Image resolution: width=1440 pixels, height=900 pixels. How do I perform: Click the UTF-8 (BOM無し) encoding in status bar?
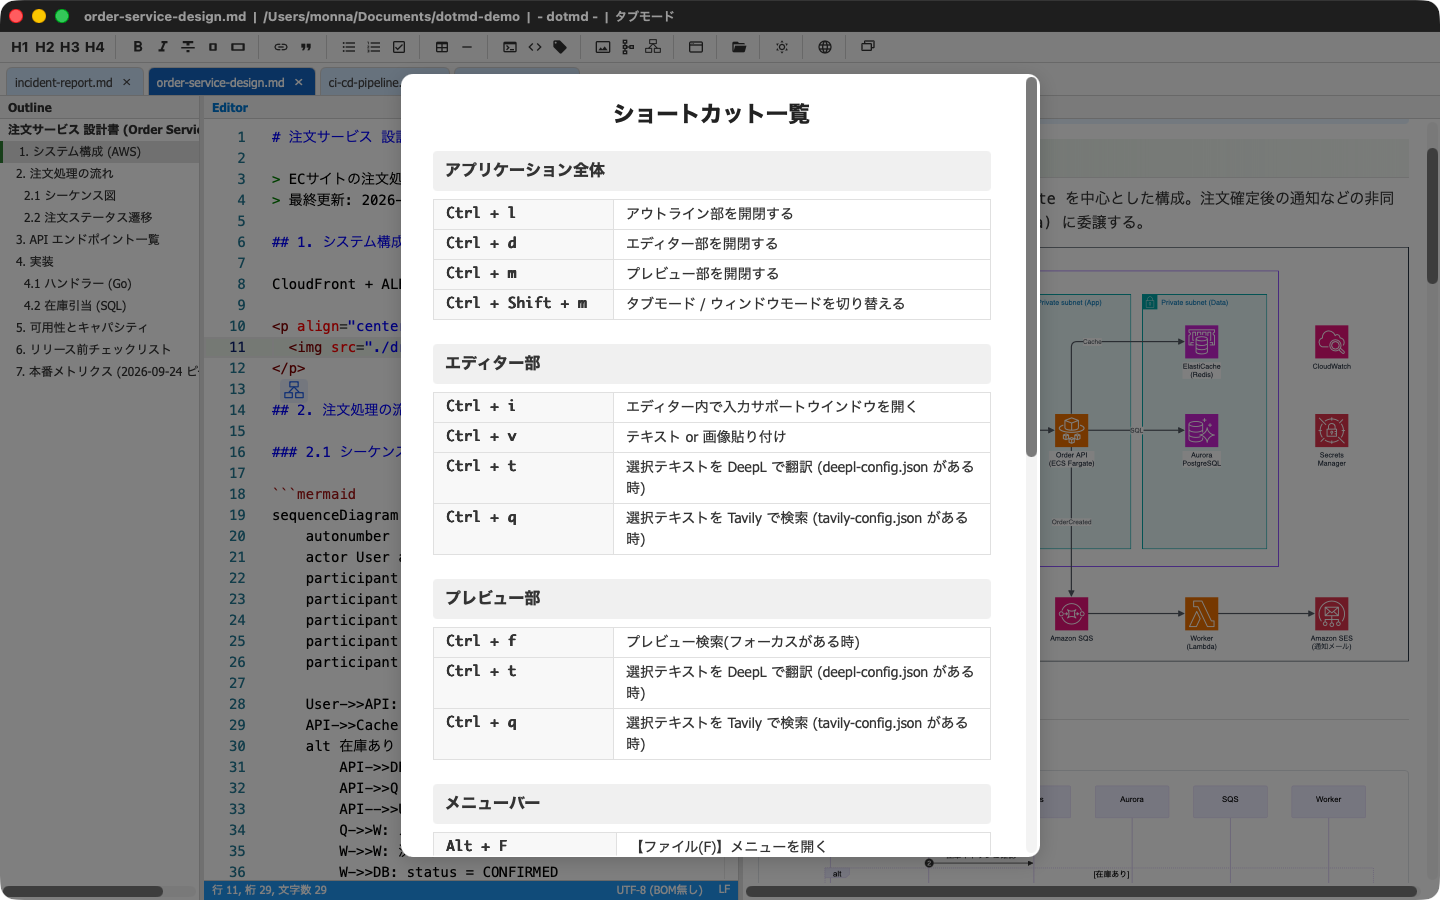coord(659,890)
